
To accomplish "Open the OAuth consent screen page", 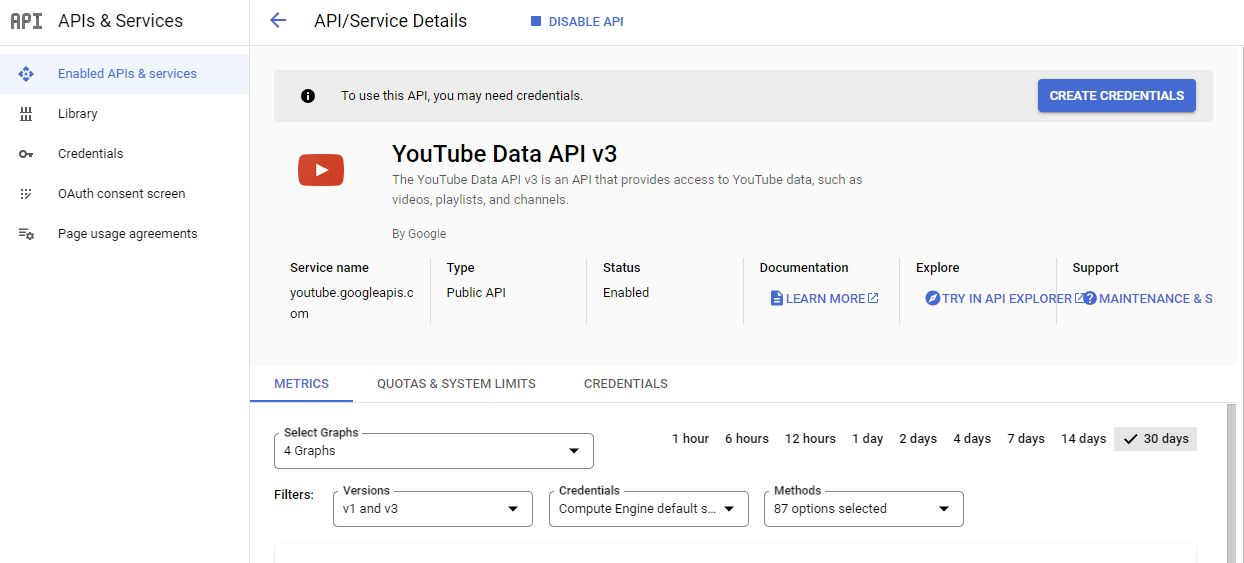I will coord(124,194).
